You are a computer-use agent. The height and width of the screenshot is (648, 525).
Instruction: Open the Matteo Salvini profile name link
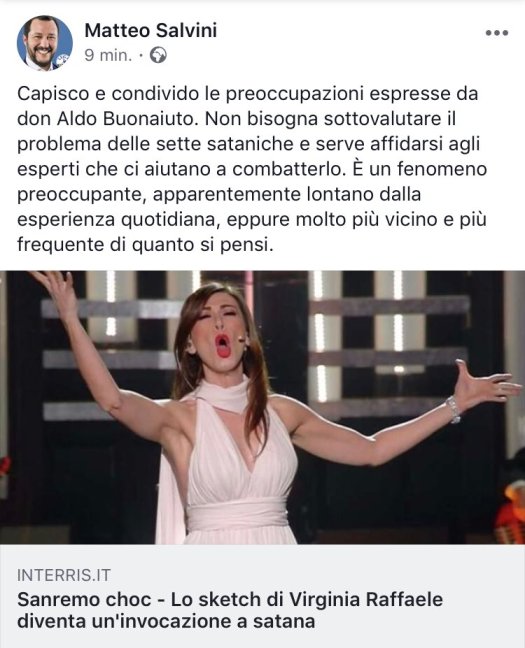tap(151, 31)
